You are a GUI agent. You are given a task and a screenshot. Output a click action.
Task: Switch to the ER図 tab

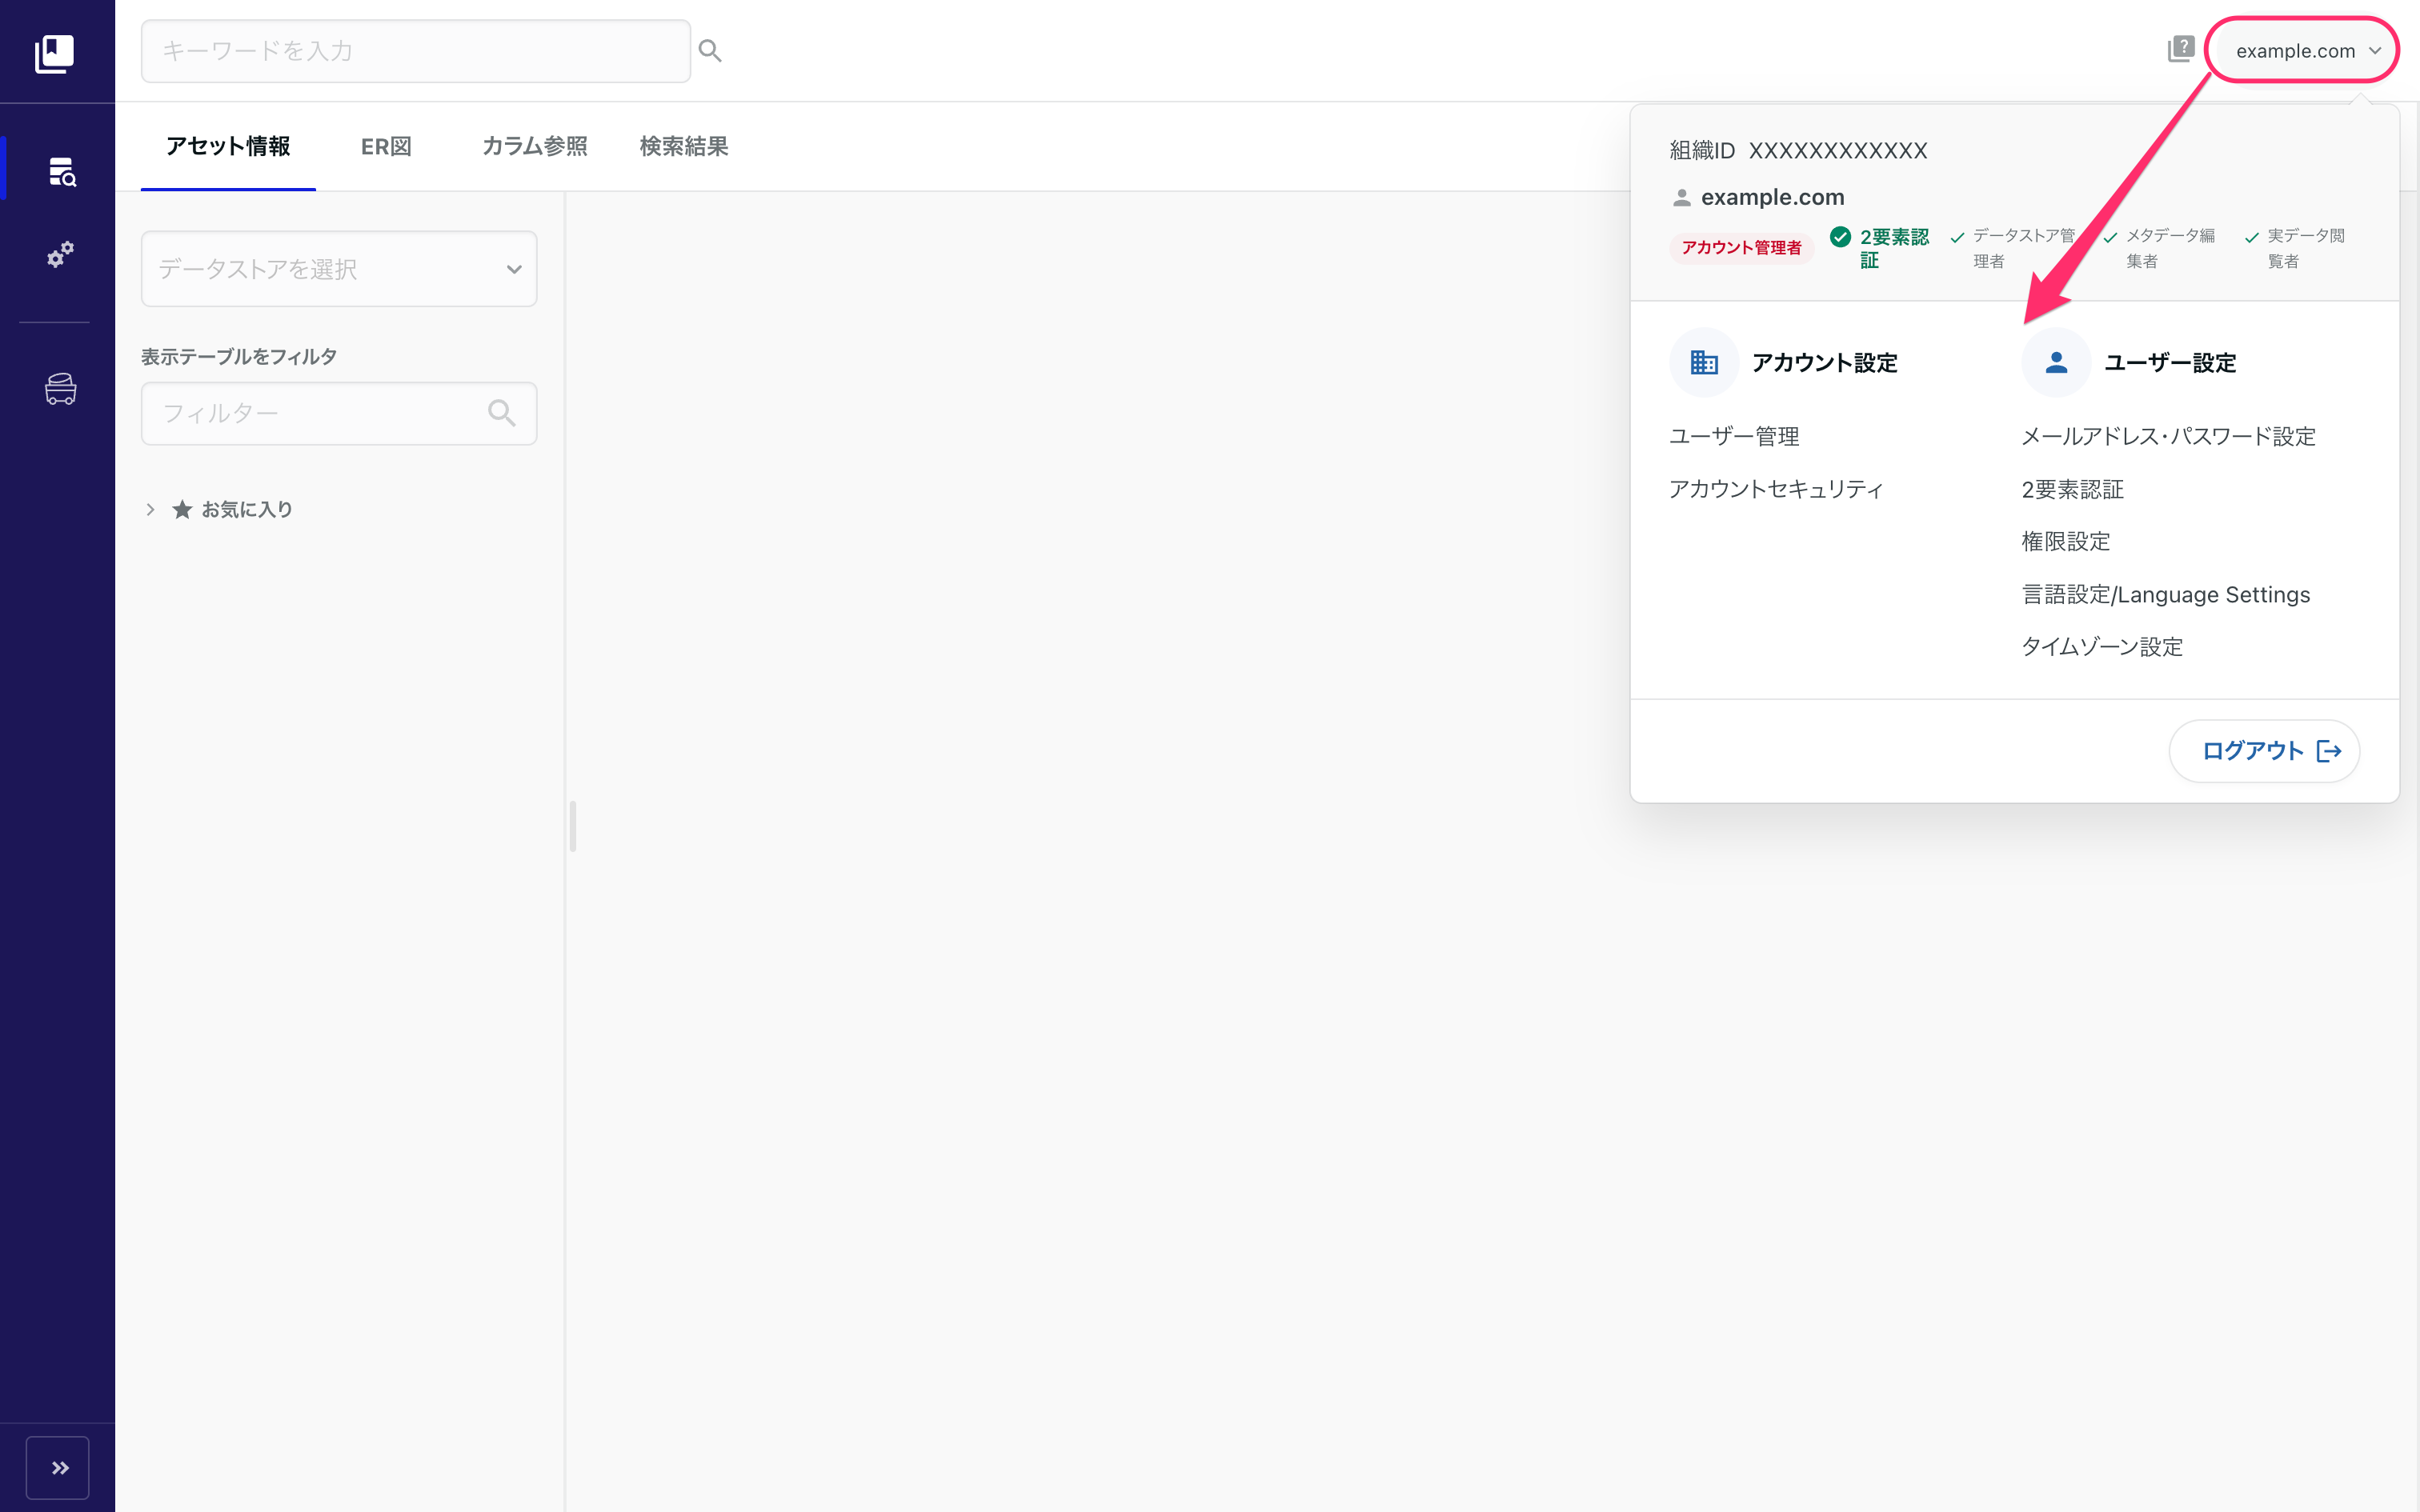tap(386, 147)
